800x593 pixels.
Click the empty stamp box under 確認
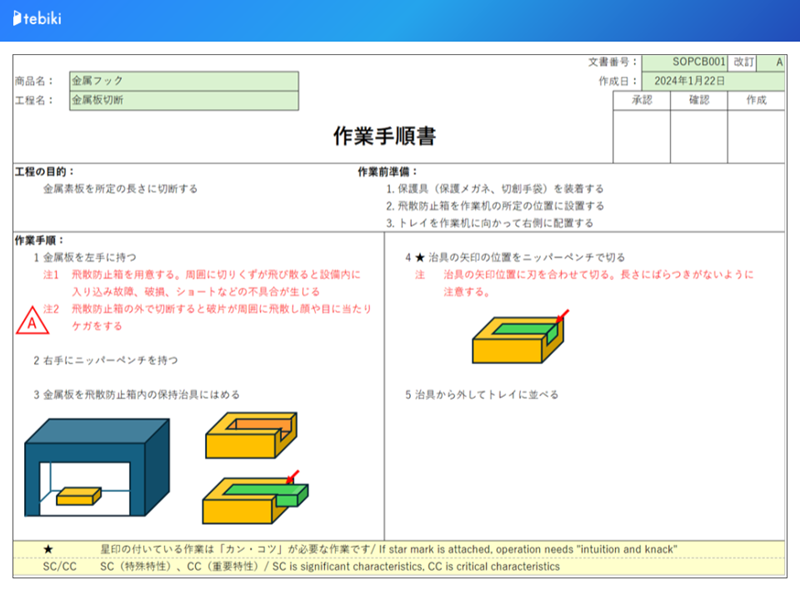pos(699,136)
